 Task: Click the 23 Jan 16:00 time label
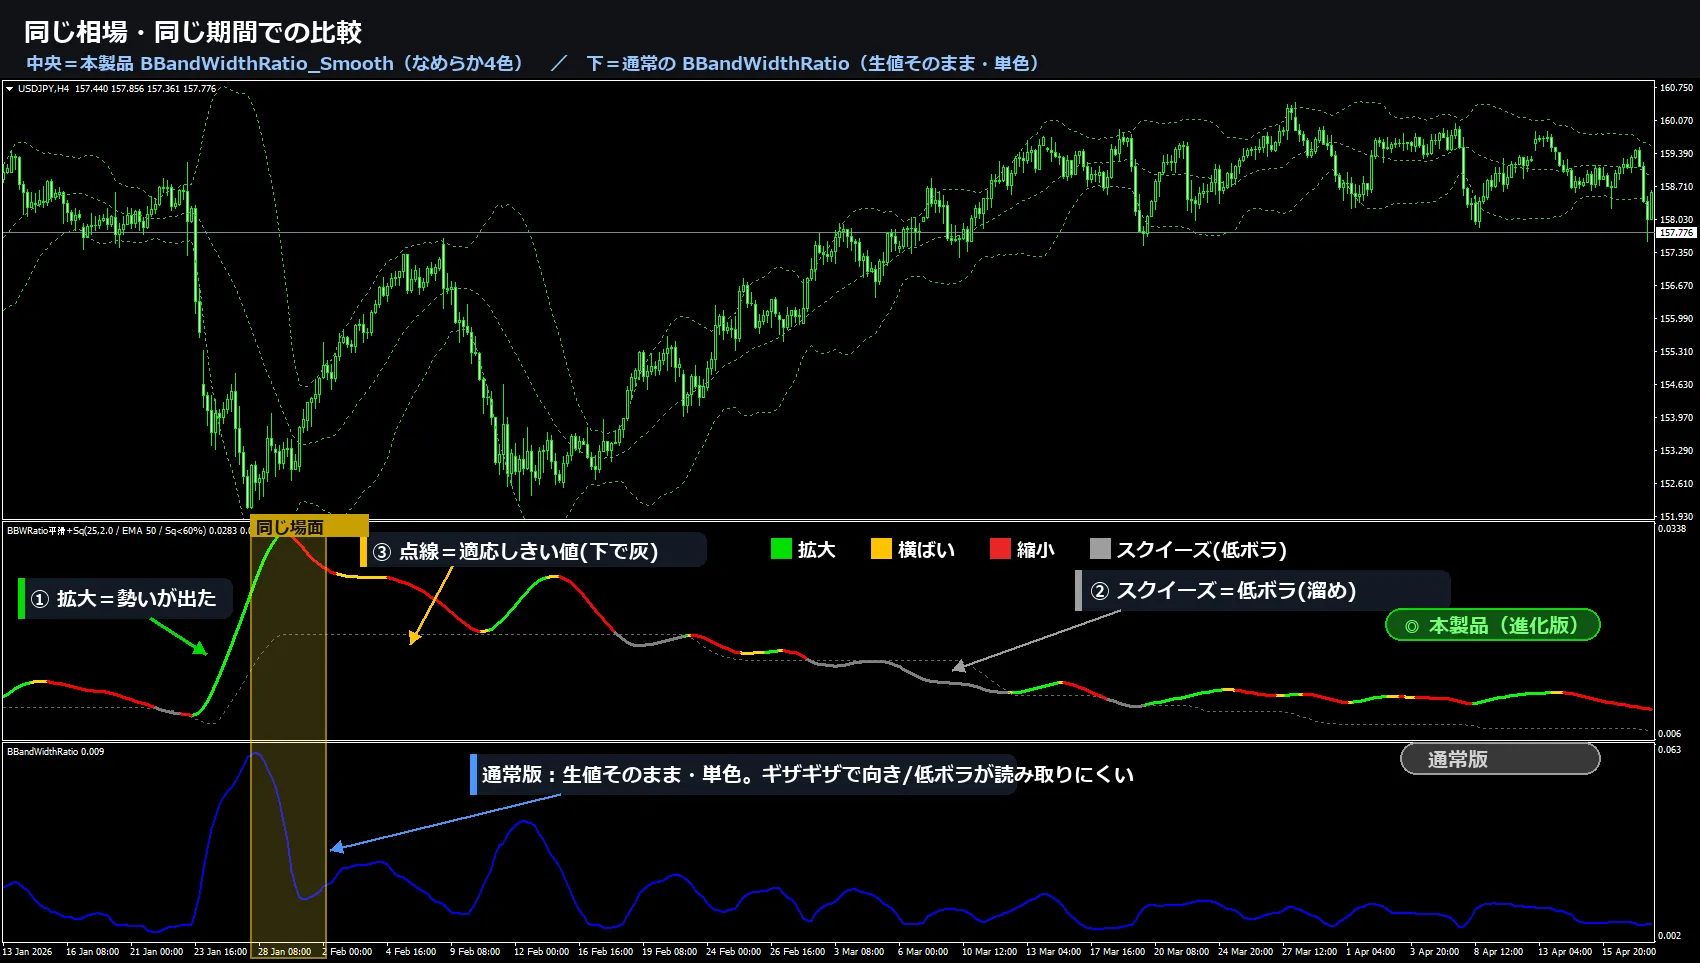tap(220, 952)
